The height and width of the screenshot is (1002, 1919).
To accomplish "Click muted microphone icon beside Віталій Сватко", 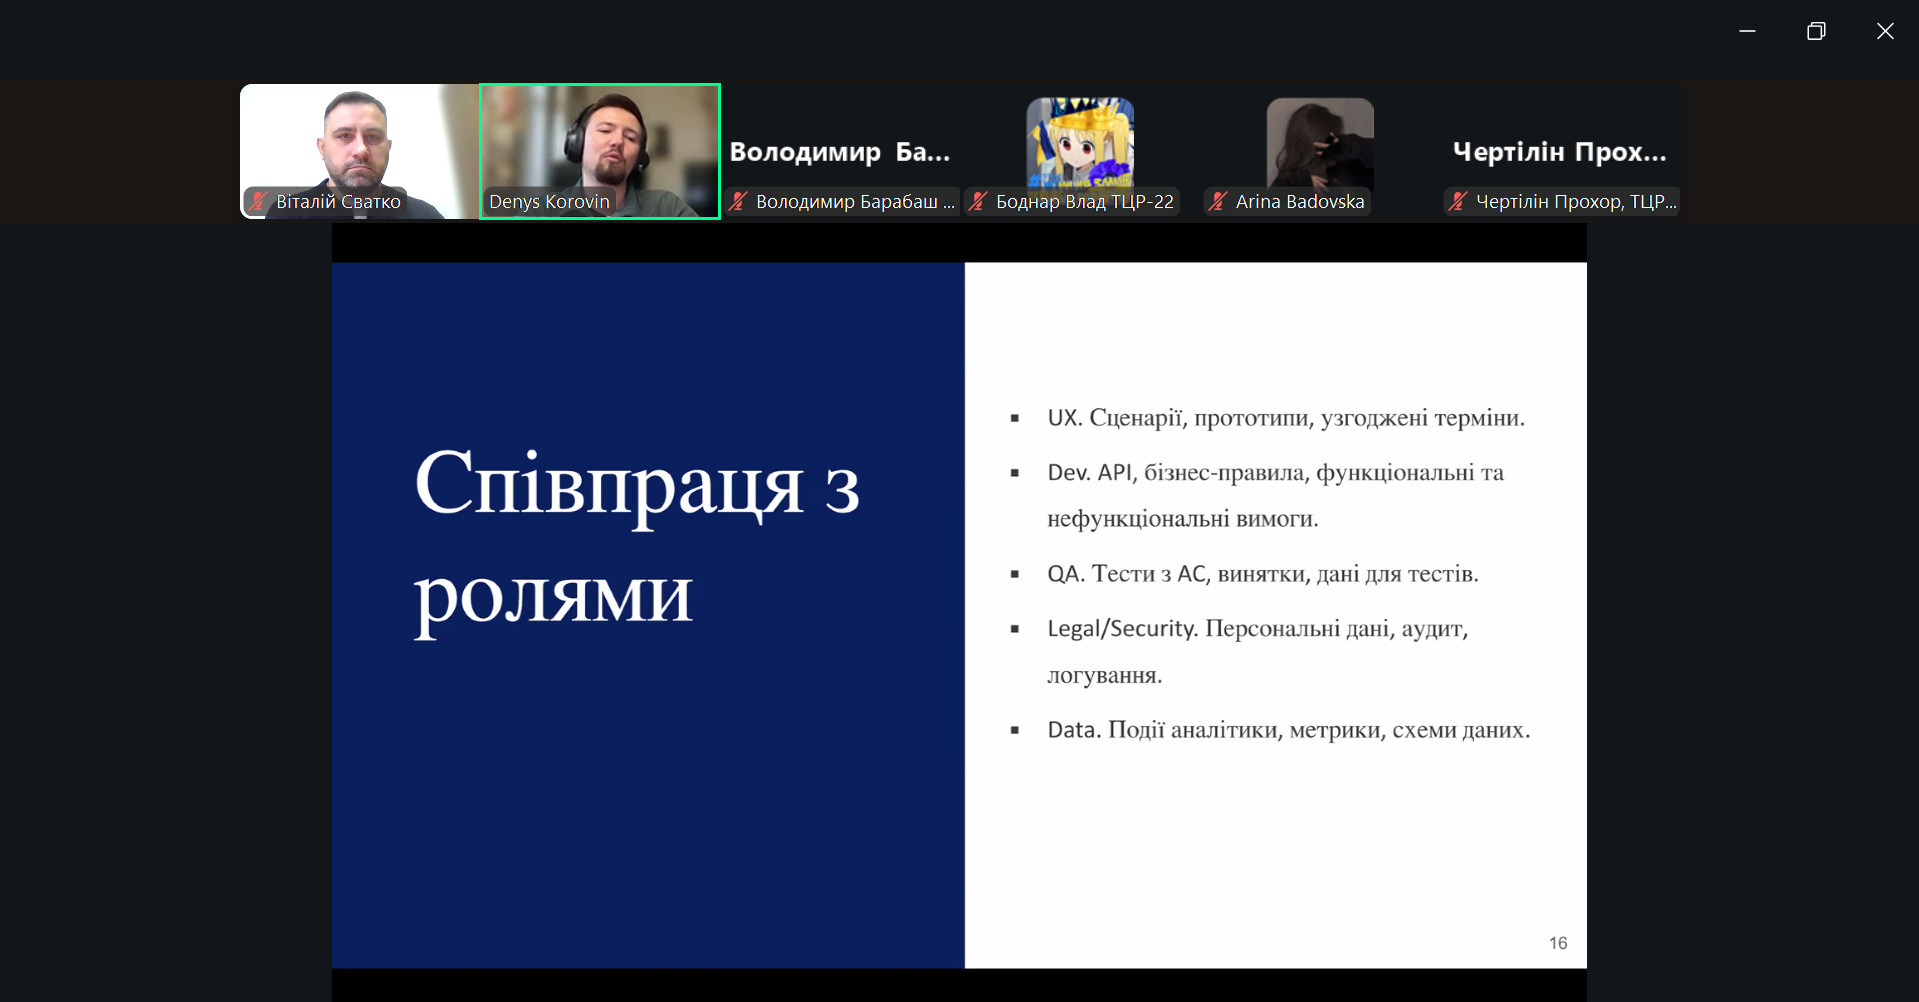I will click(259, 201).
